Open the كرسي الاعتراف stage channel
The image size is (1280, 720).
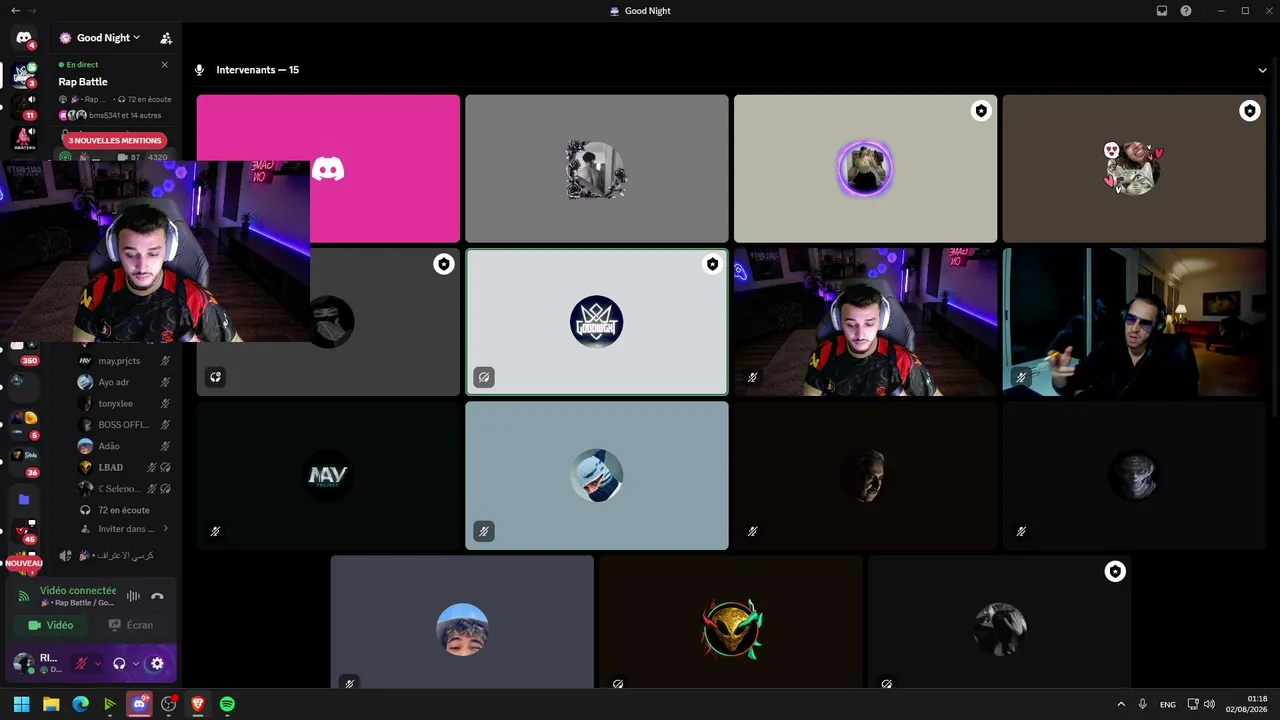[x=115, y=555]
